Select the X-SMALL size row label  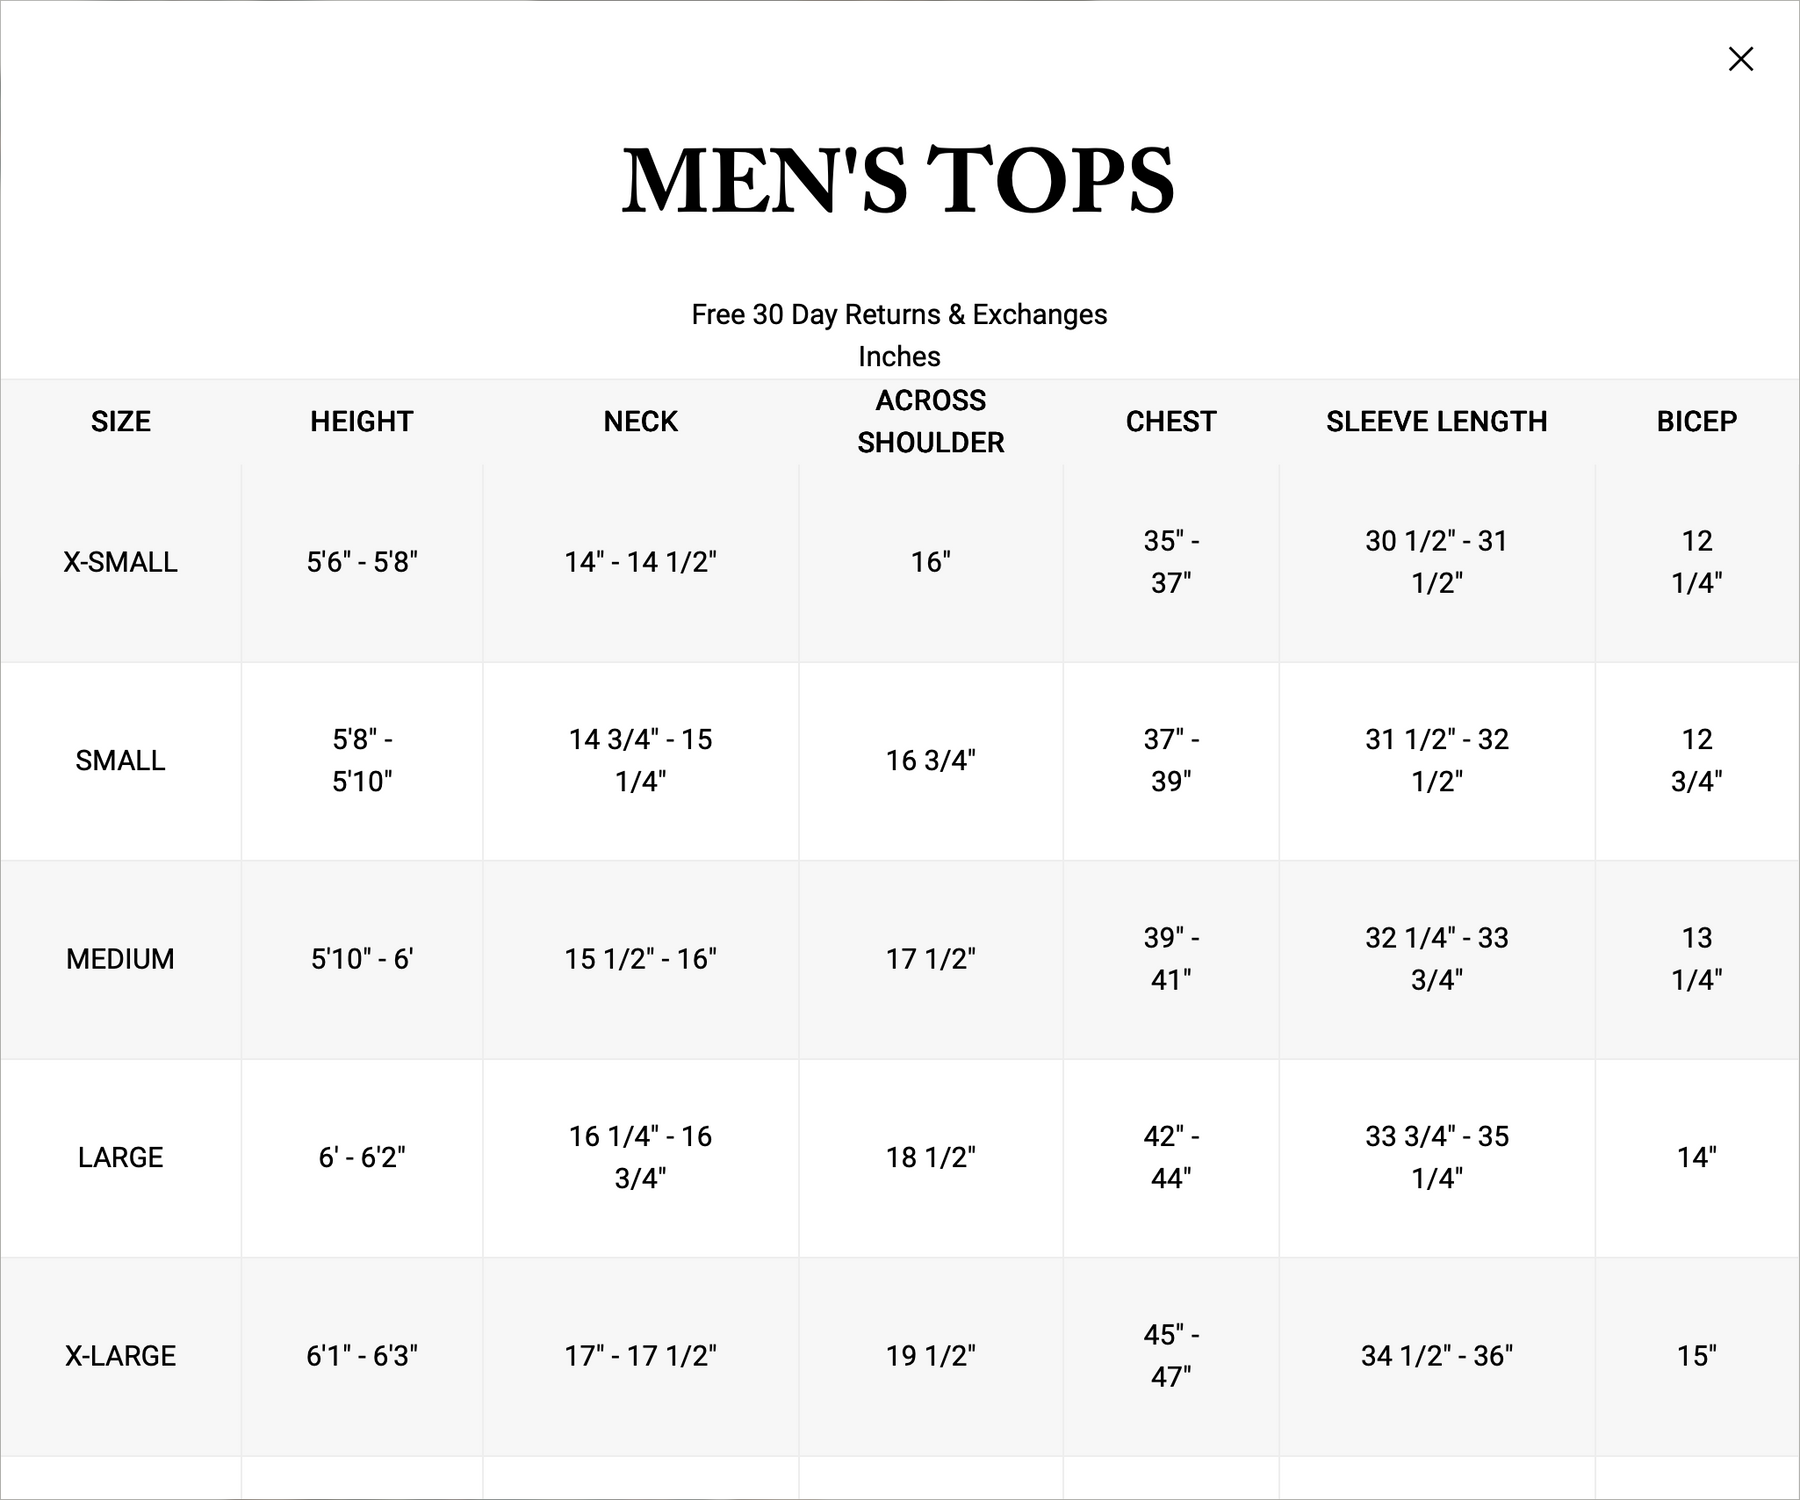(121, 562)
